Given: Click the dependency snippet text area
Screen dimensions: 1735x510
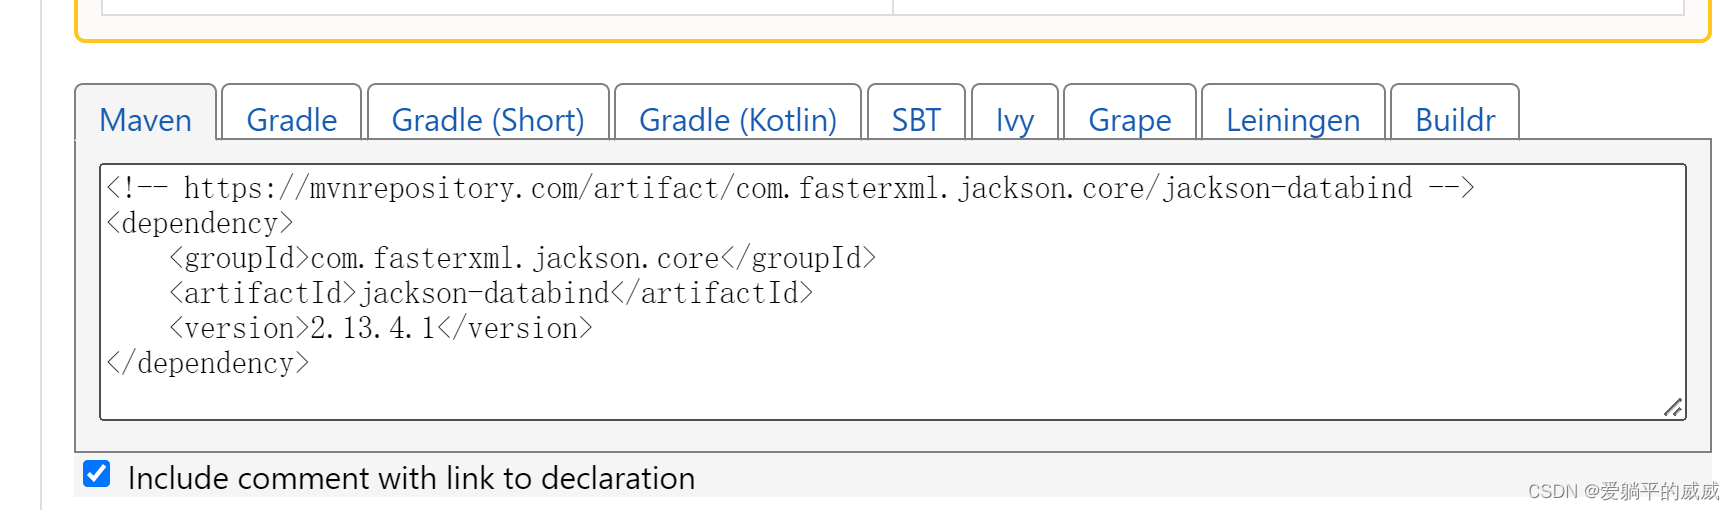Looking at the screenshot, I should tap(893, 292).
